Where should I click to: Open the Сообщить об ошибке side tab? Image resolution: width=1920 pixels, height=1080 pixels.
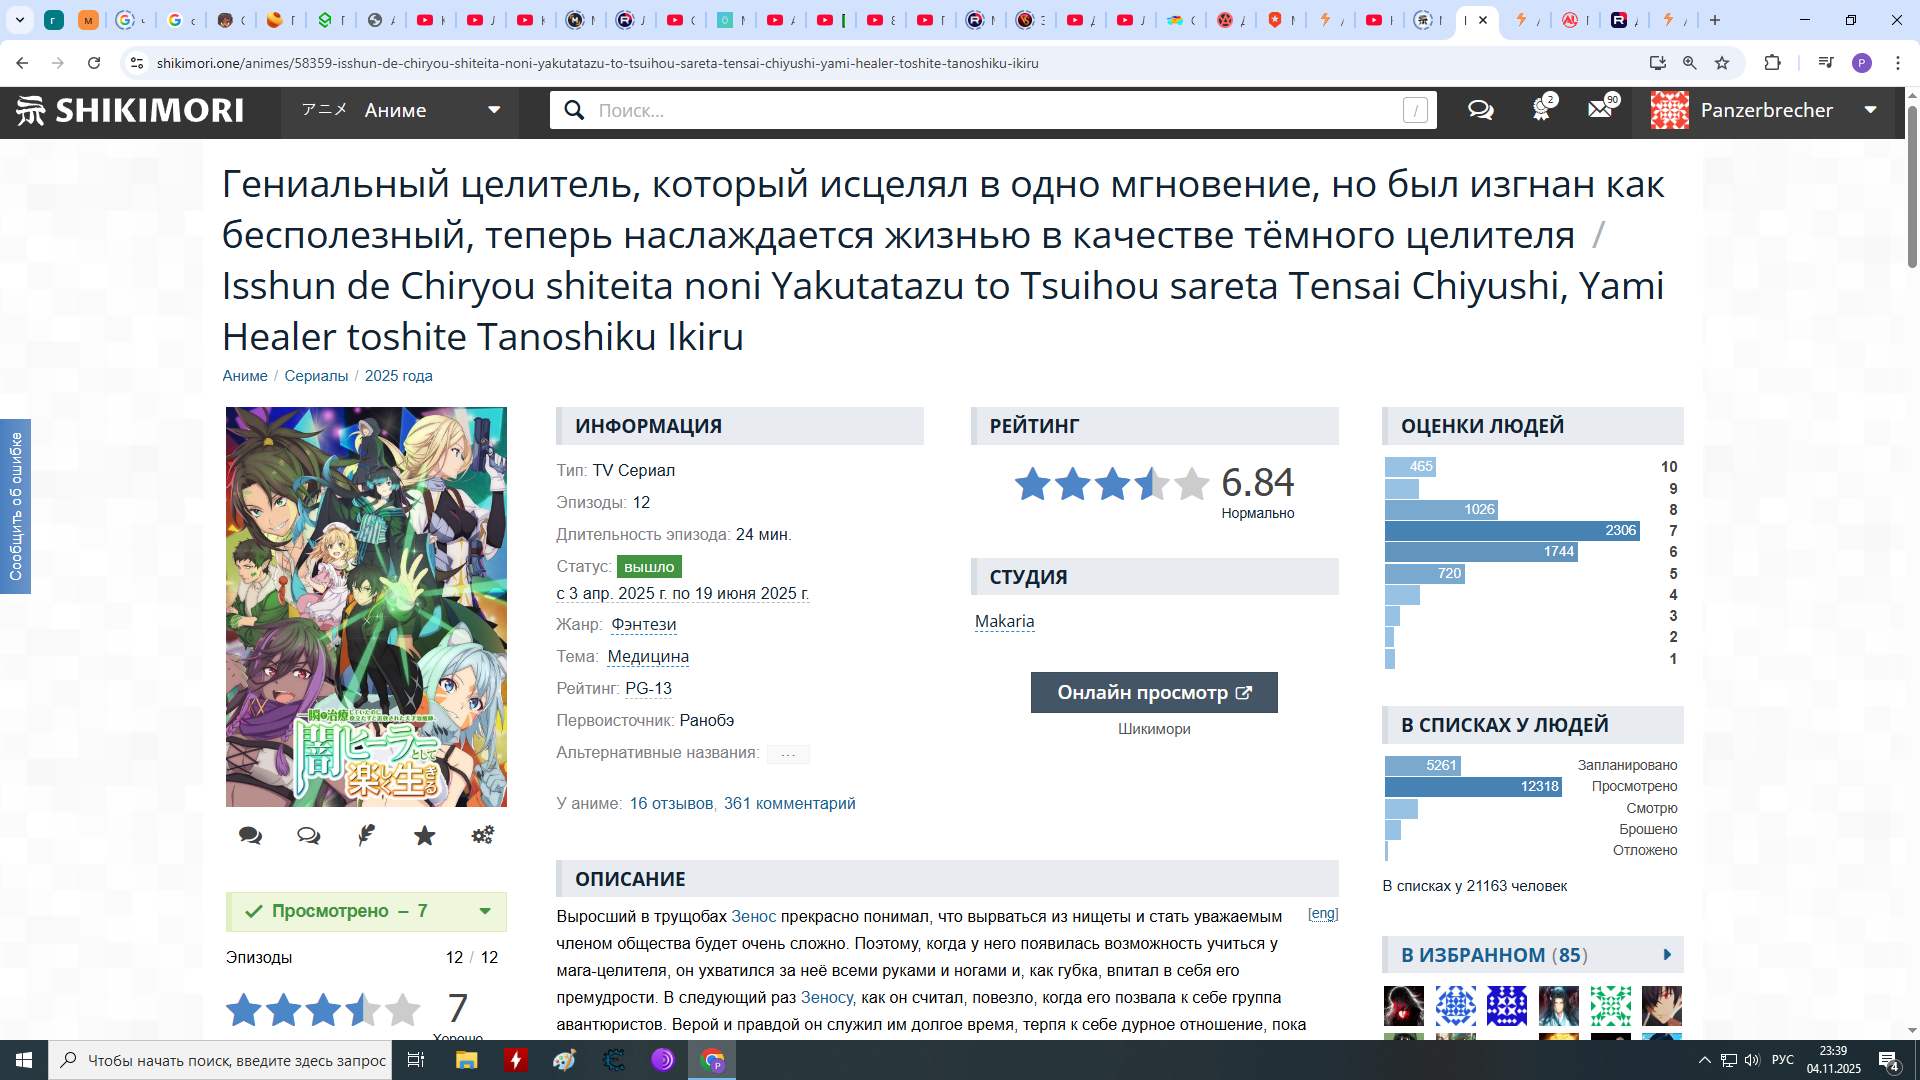coord(15,506)
